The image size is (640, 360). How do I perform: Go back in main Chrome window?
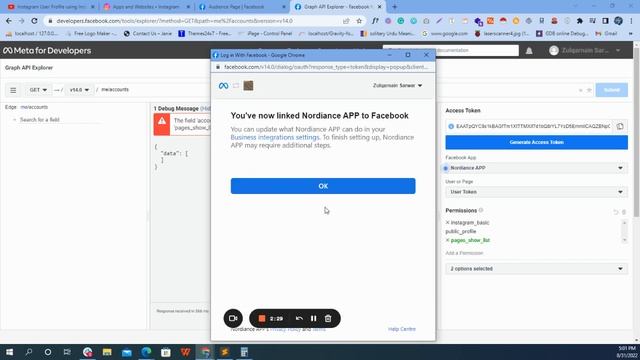tap(9, 21)
